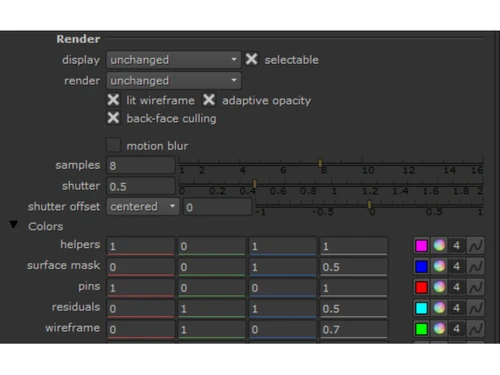This screenshot has width=500, height=375.
Task: Click the helpers red channel field
Action: (x=141, y=246)
